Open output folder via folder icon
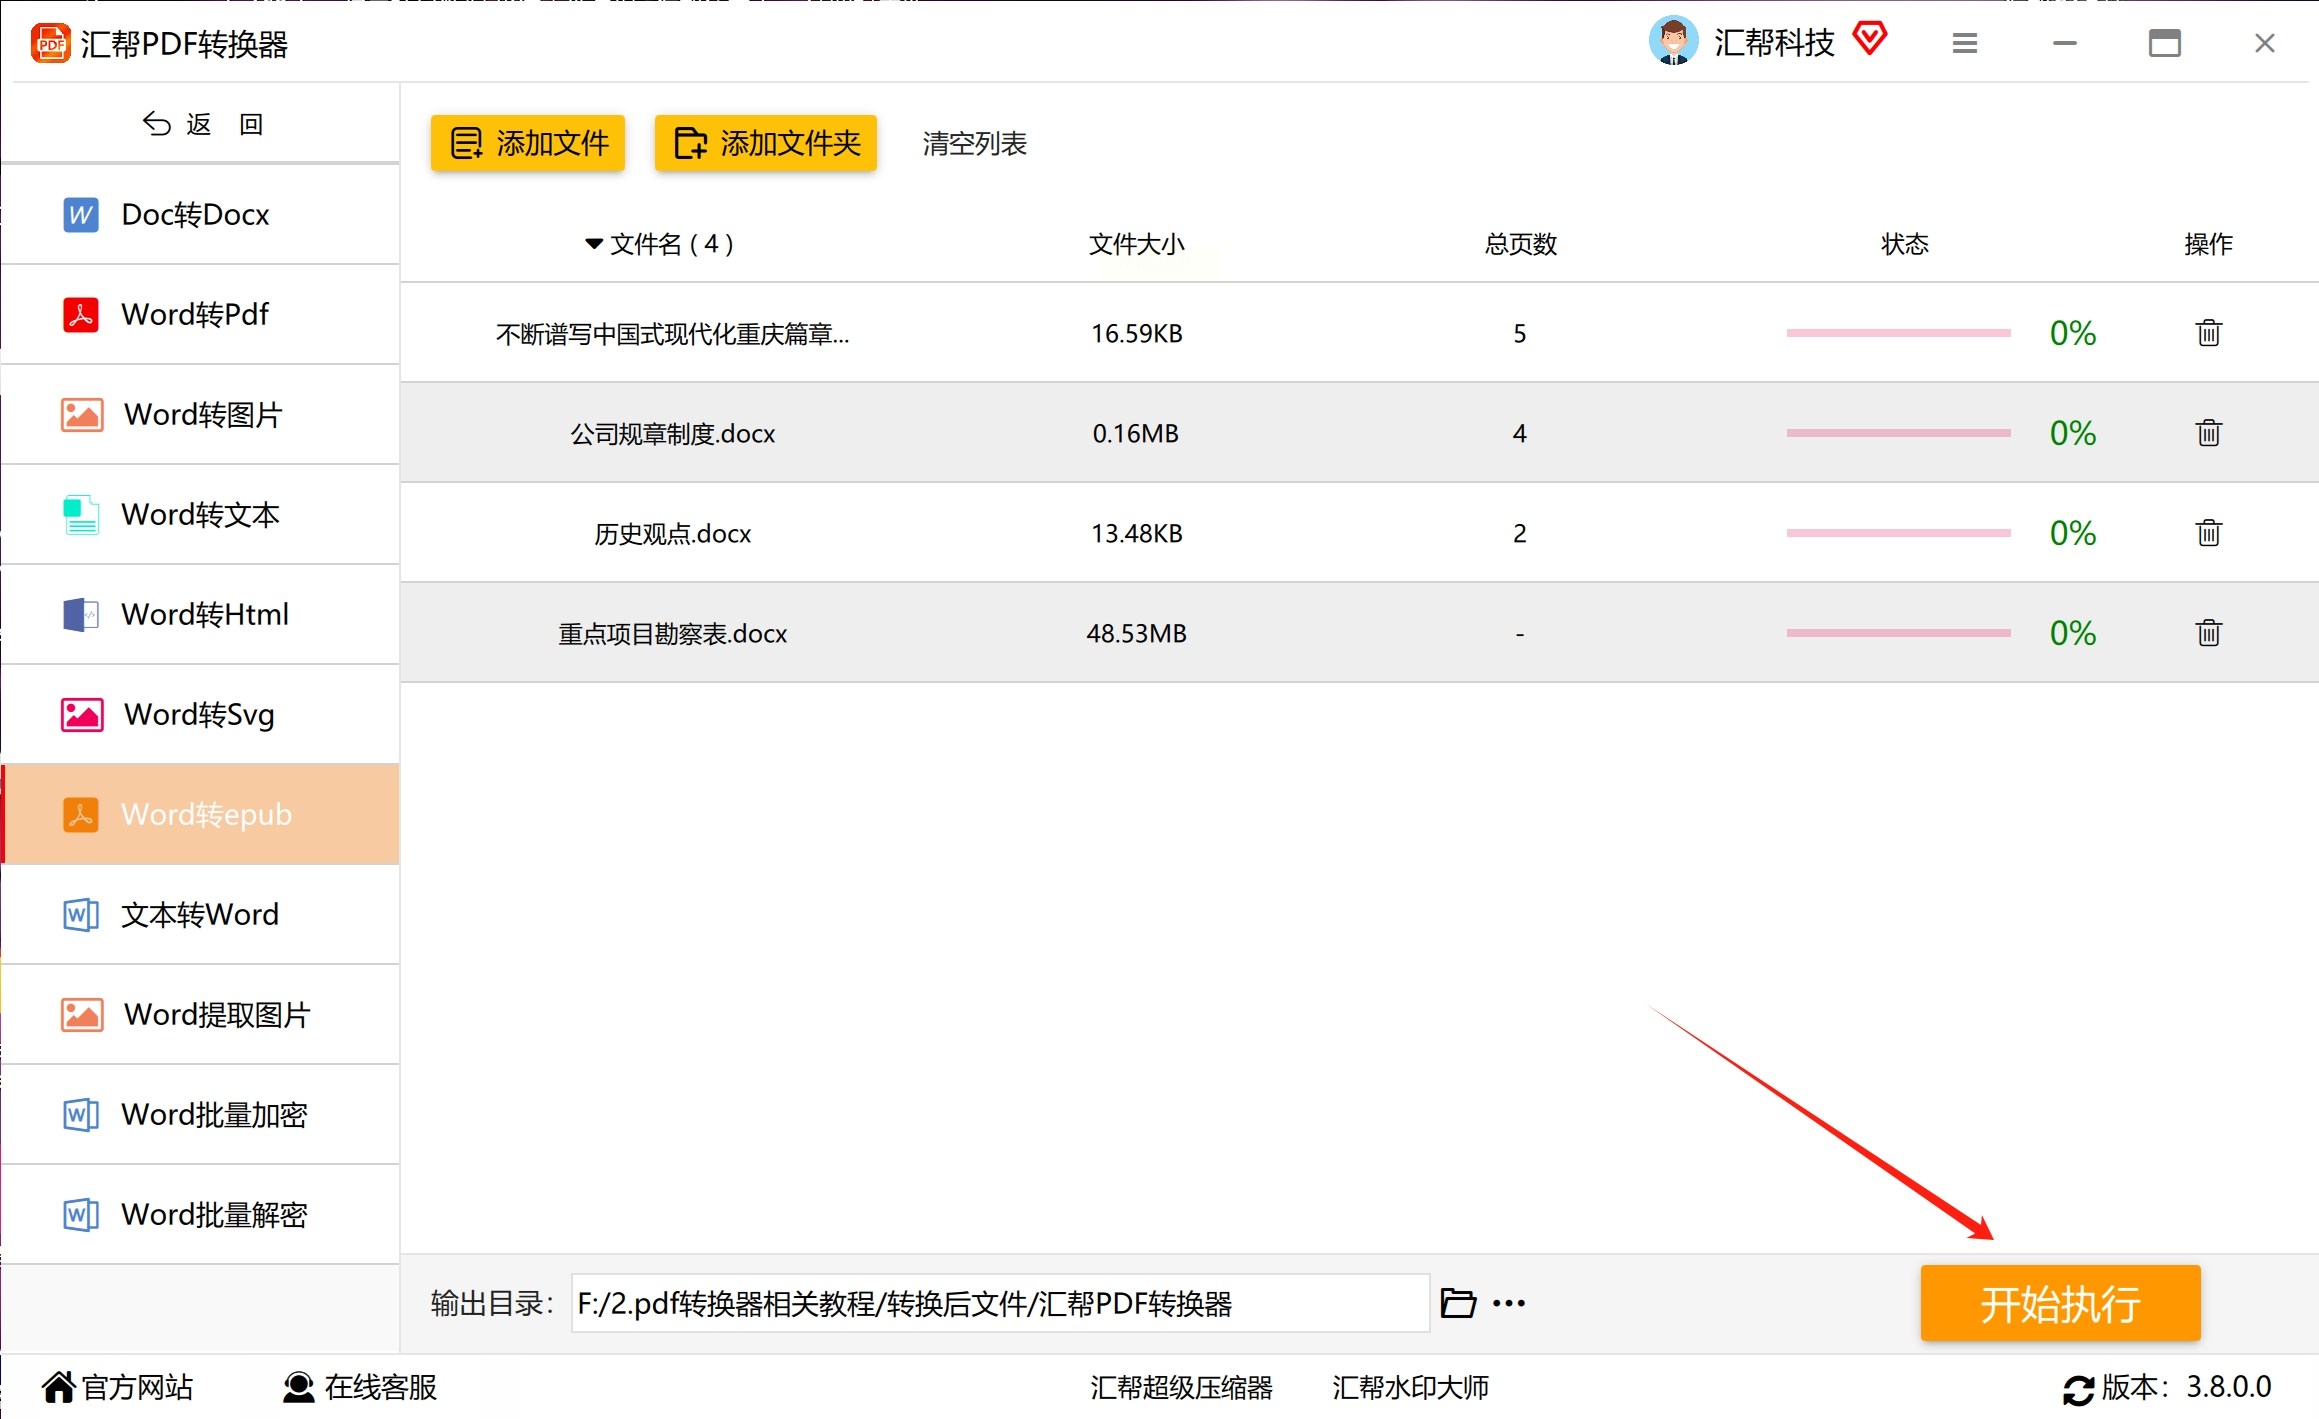This screenshot has height=1419, width=2319. [1457, 1303]
